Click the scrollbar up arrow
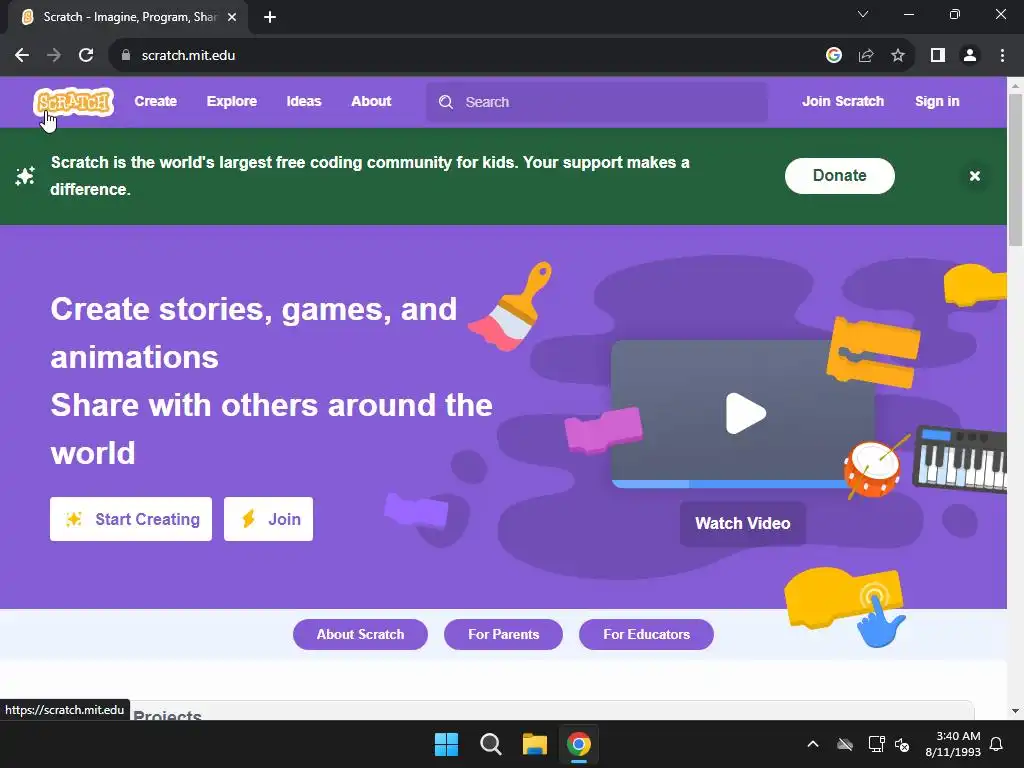This screenshot has width=1024, height=768. pos(1015,85)
